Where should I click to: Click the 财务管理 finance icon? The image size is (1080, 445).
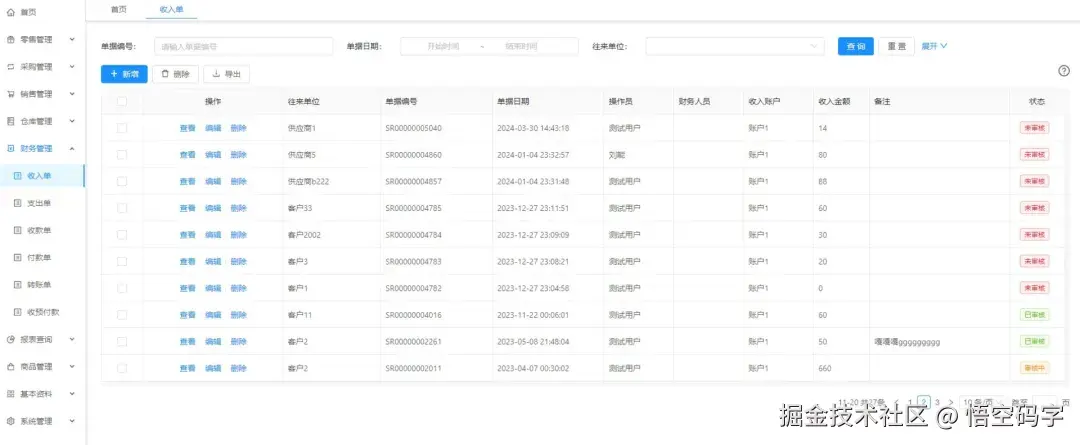tap(10, 149)
